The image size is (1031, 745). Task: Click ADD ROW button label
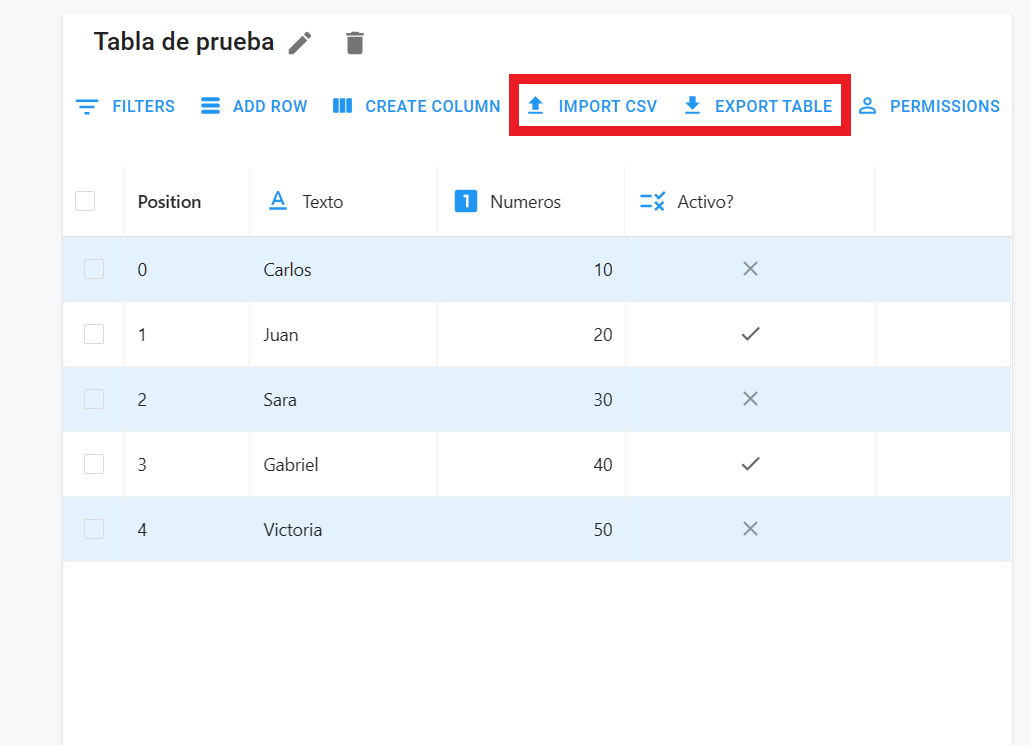(270, 107)
